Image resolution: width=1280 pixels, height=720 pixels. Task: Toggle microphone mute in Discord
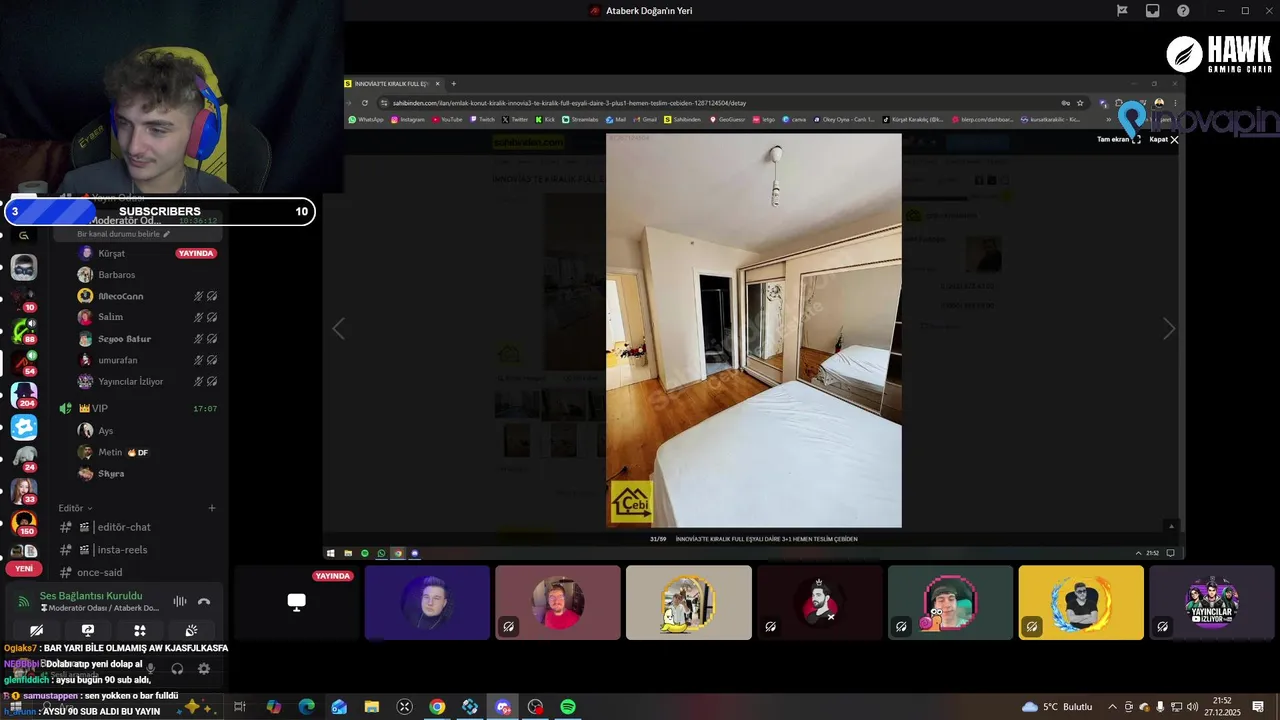point(151,668)
